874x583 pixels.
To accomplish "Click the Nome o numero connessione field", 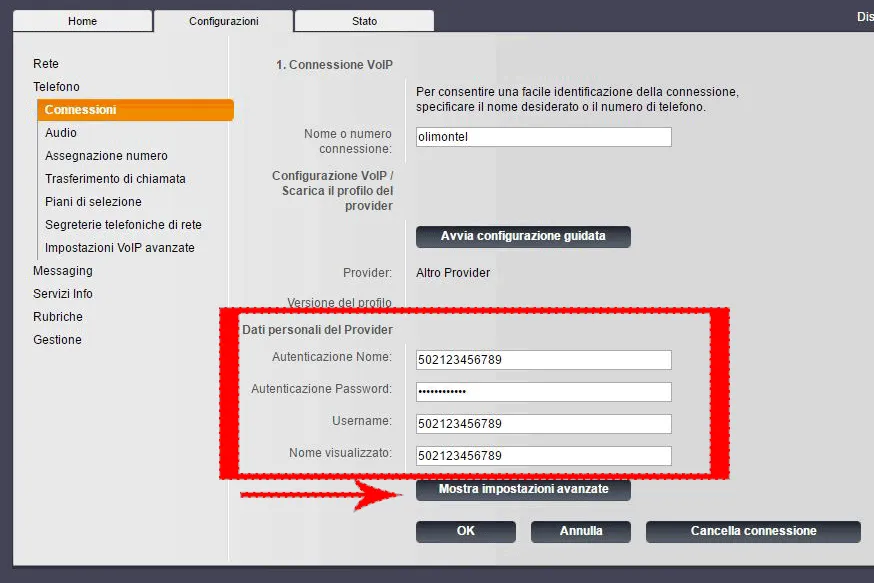I will 543,138.
